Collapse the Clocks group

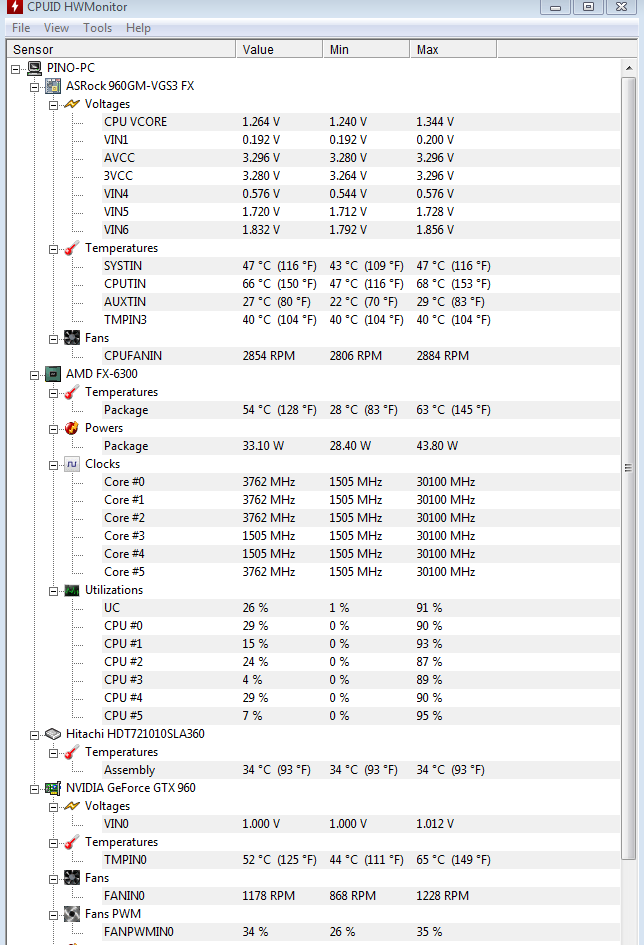pyautogui.click(x=53, y=465)
